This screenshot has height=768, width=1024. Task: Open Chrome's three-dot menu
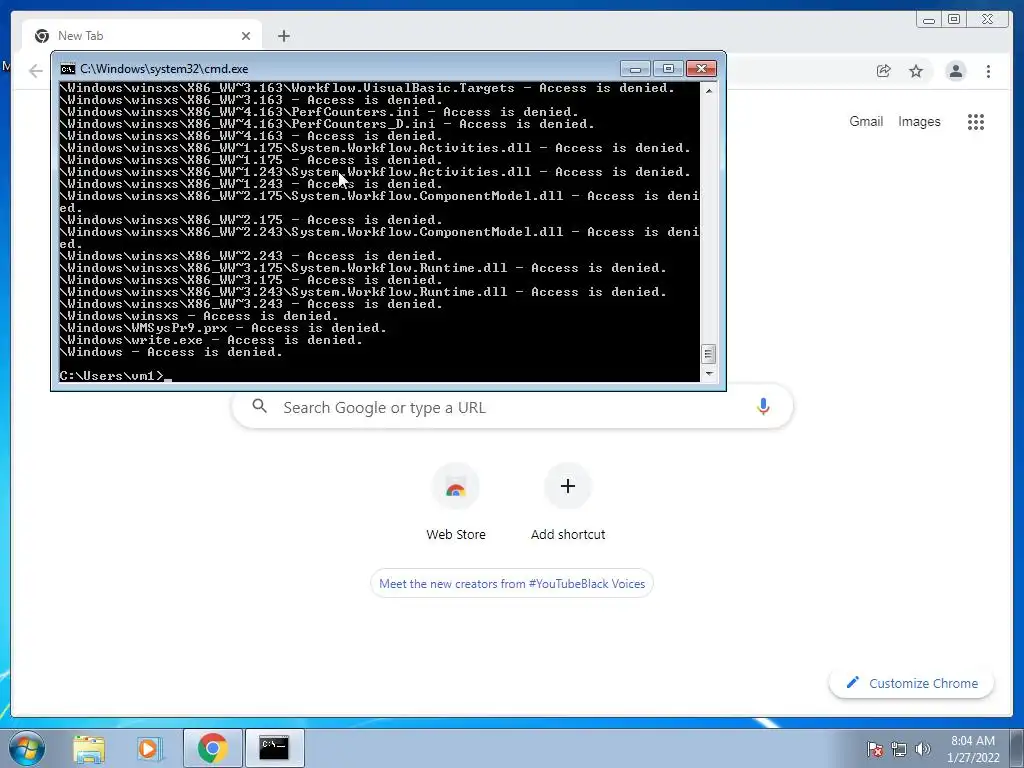[x=988, y=71]
